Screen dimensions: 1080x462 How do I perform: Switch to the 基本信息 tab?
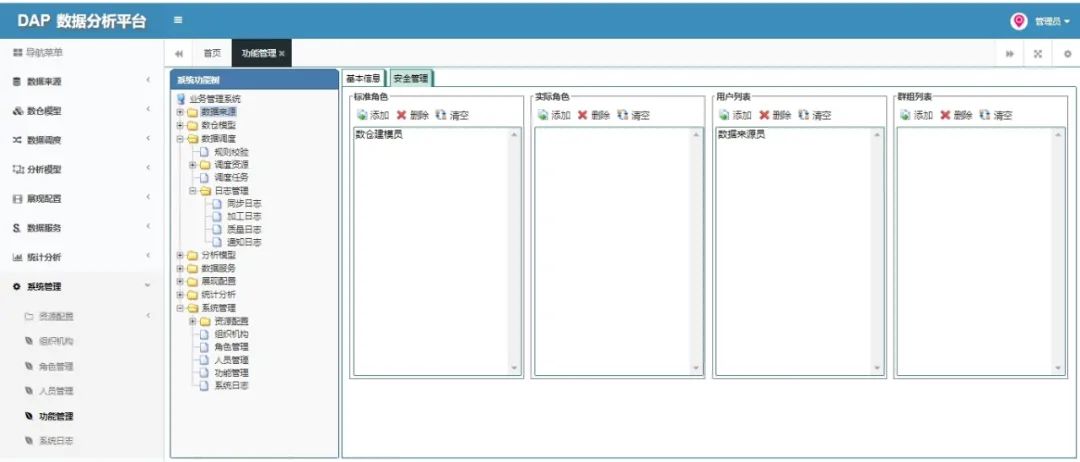[x=363, y=78]
